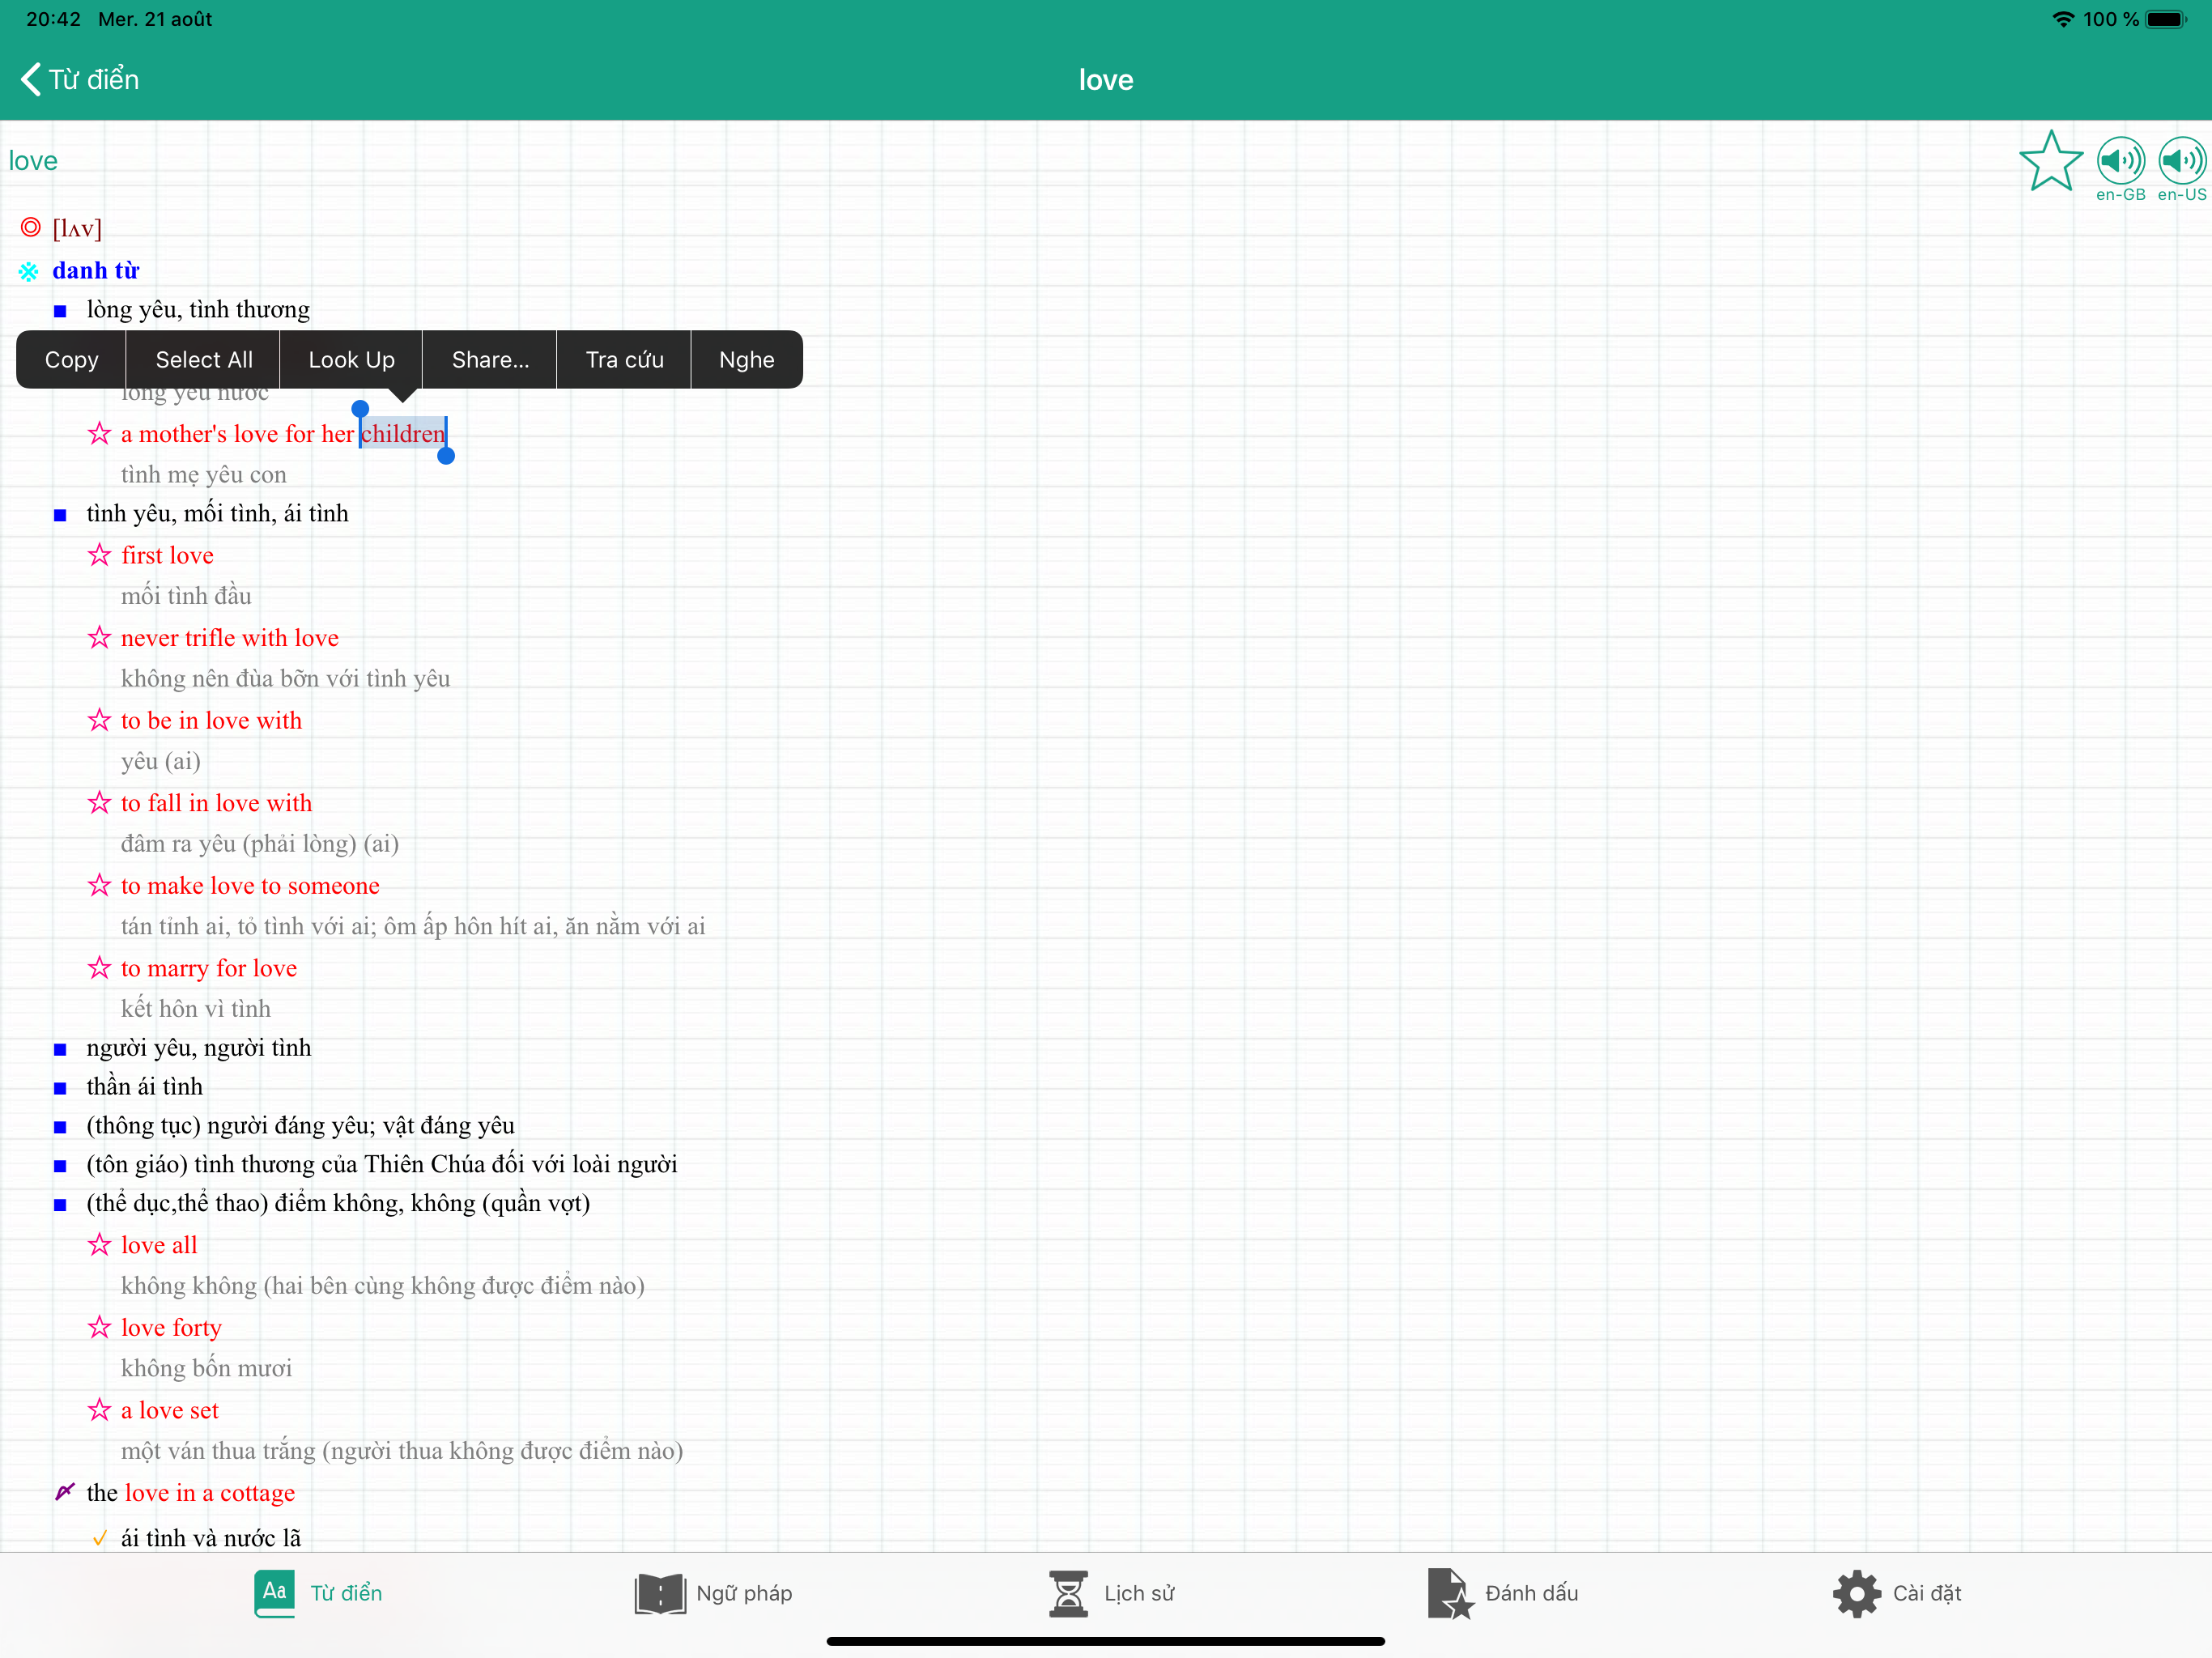Open the Đánh dấu tab

(1503, 1593)
